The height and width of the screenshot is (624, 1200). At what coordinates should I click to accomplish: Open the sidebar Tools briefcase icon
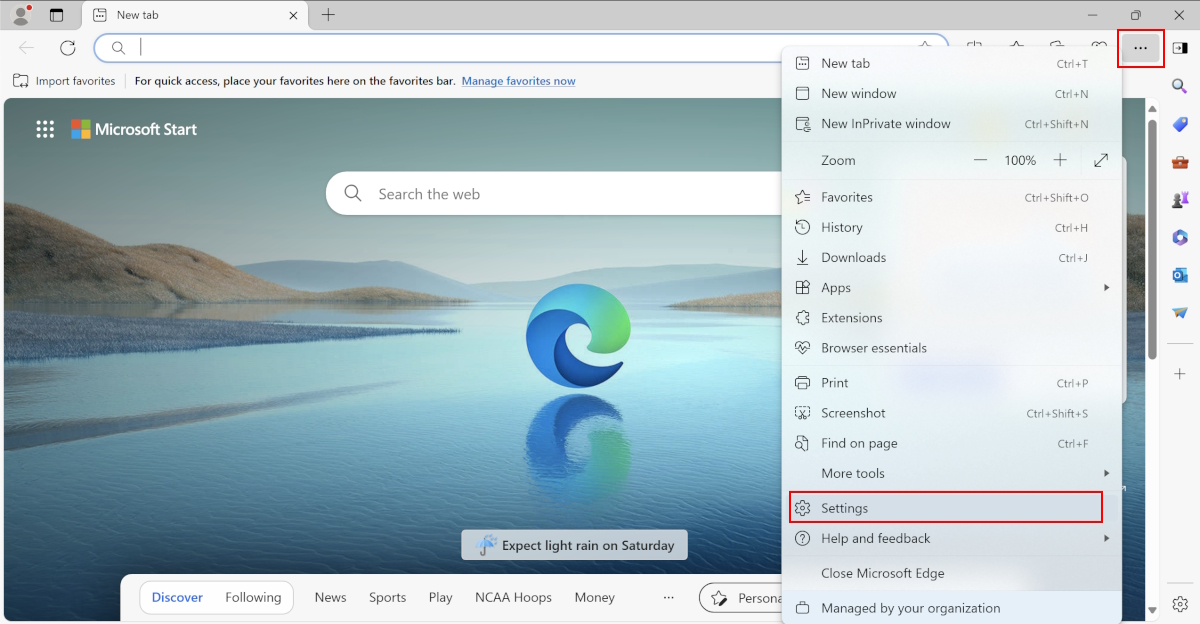(x=1180, y=162)
